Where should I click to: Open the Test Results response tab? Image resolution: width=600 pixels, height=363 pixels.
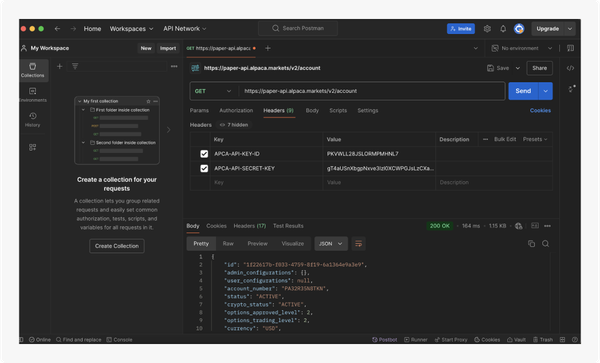[288, 226]
